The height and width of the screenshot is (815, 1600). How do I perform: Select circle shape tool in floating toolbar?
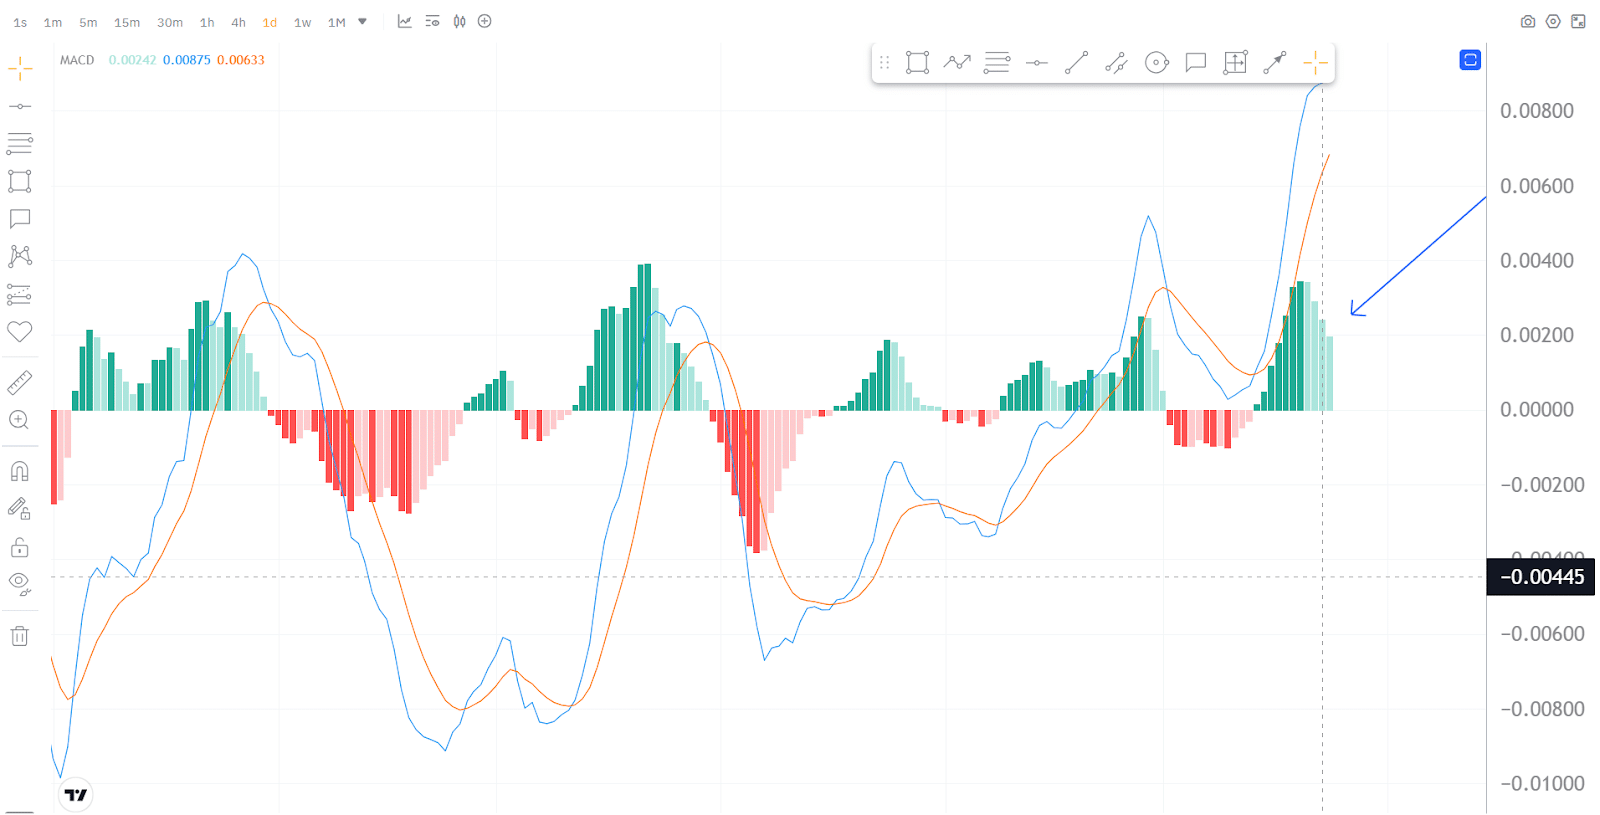pos(1156,63)
